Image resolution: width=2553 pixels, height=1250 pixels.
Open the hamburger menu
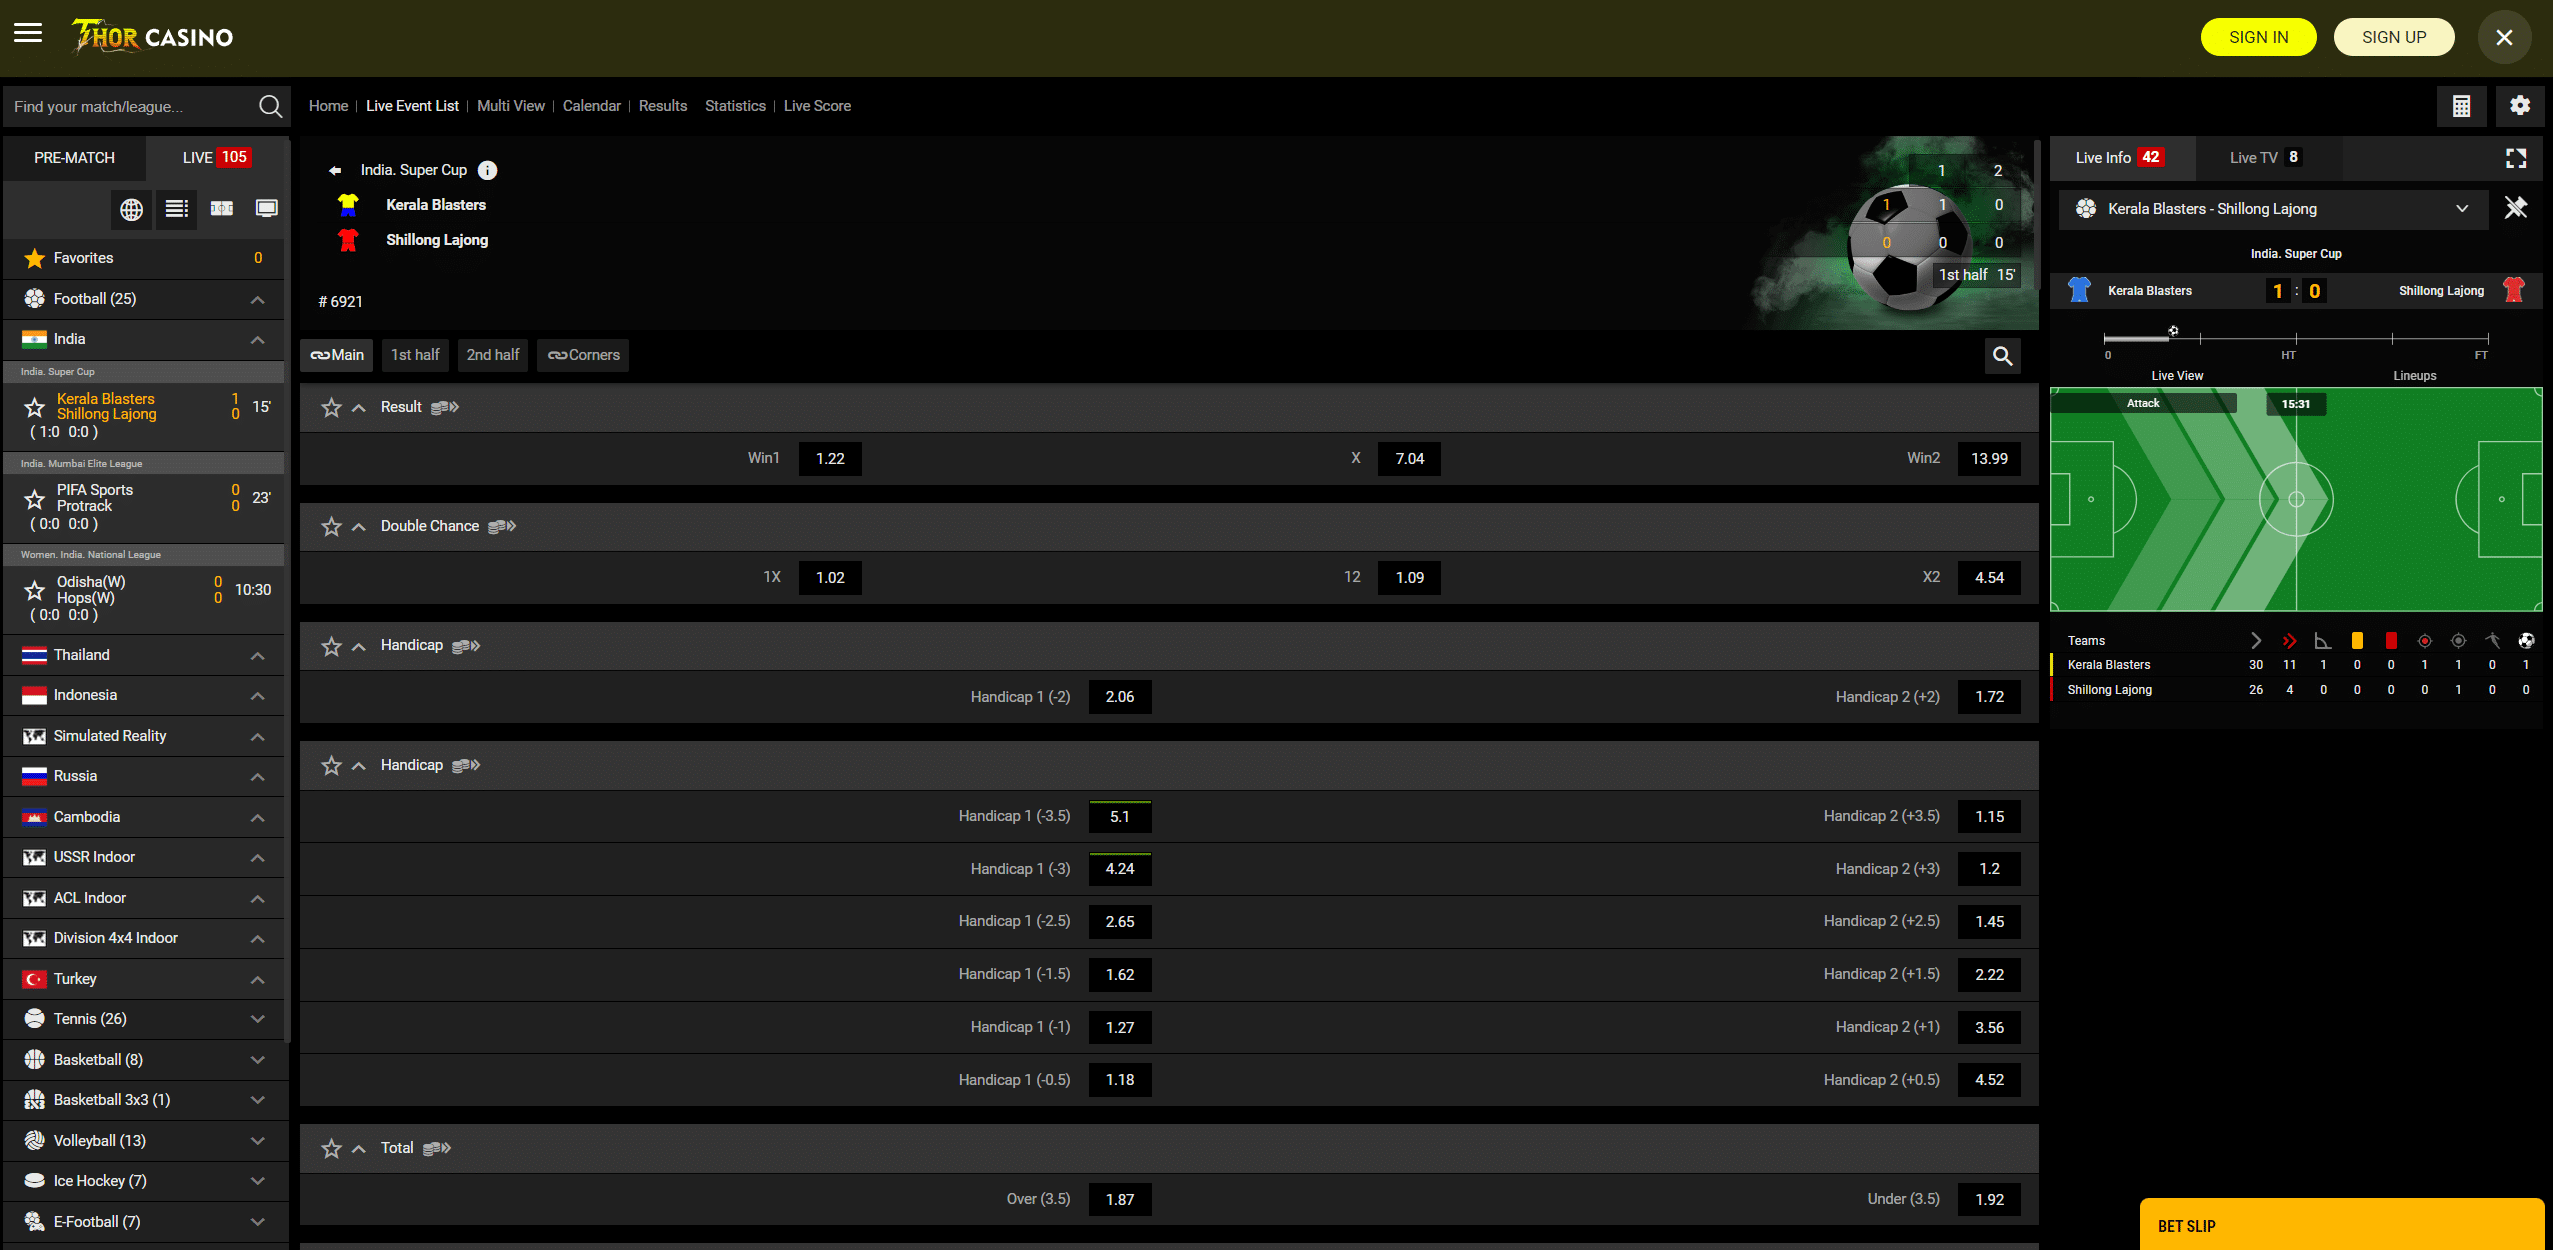point(28,34)
